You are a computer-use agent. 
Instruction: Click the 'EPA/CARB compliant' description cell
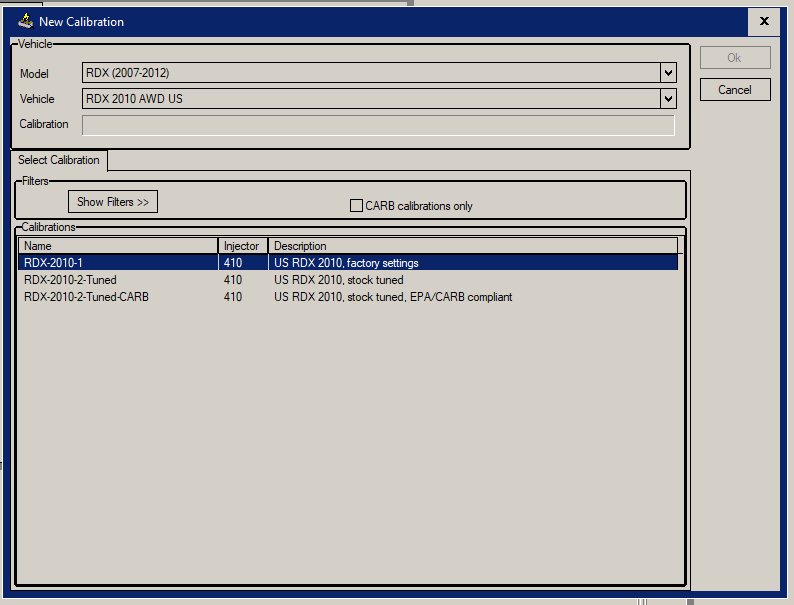[x=393, y=297]
